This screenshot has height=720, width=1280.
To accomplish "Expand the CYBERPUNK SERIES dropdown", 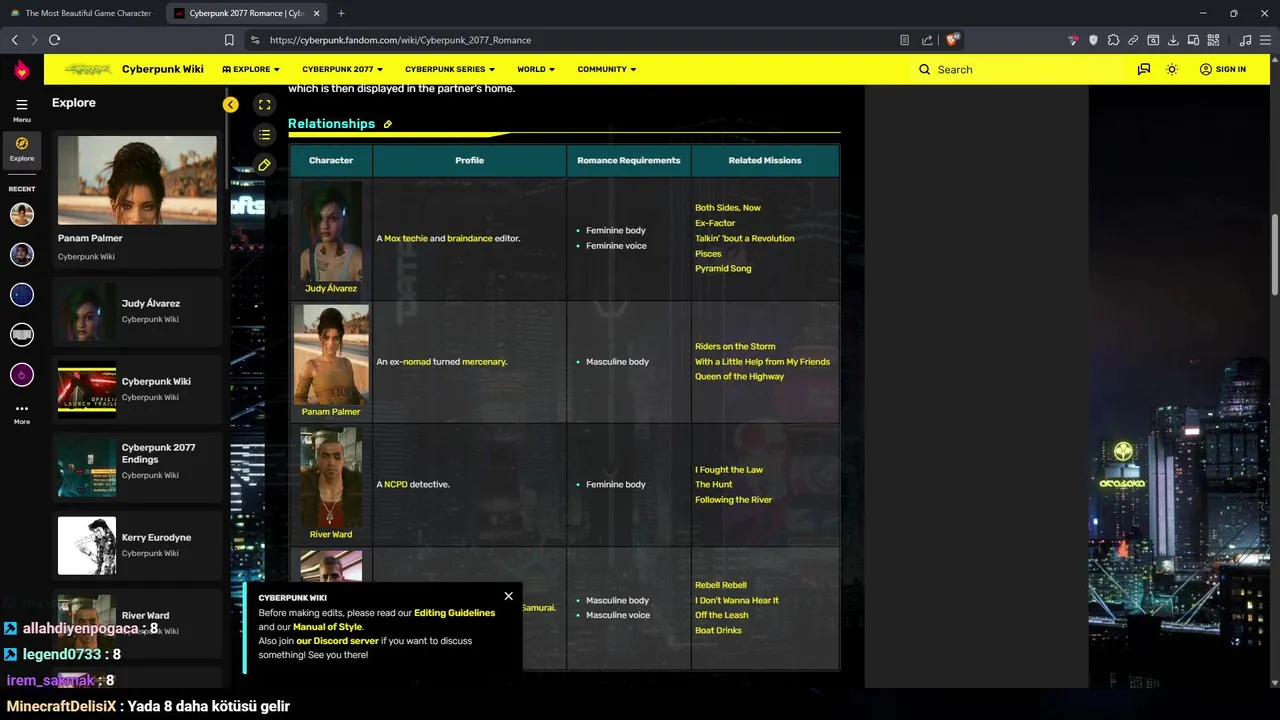I will coord(450,69).
